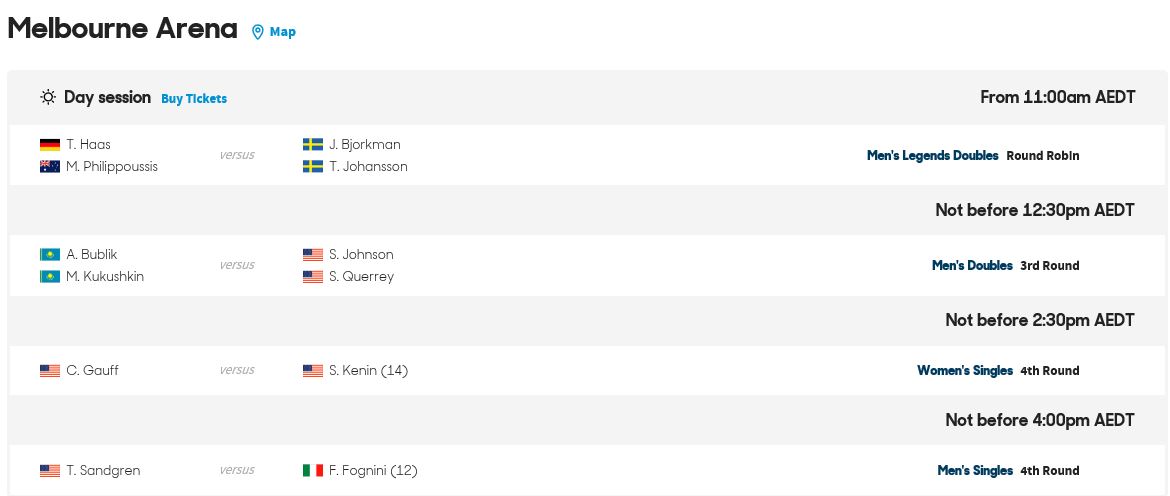Open the Men's Doubles event link

tap(972, 266)
